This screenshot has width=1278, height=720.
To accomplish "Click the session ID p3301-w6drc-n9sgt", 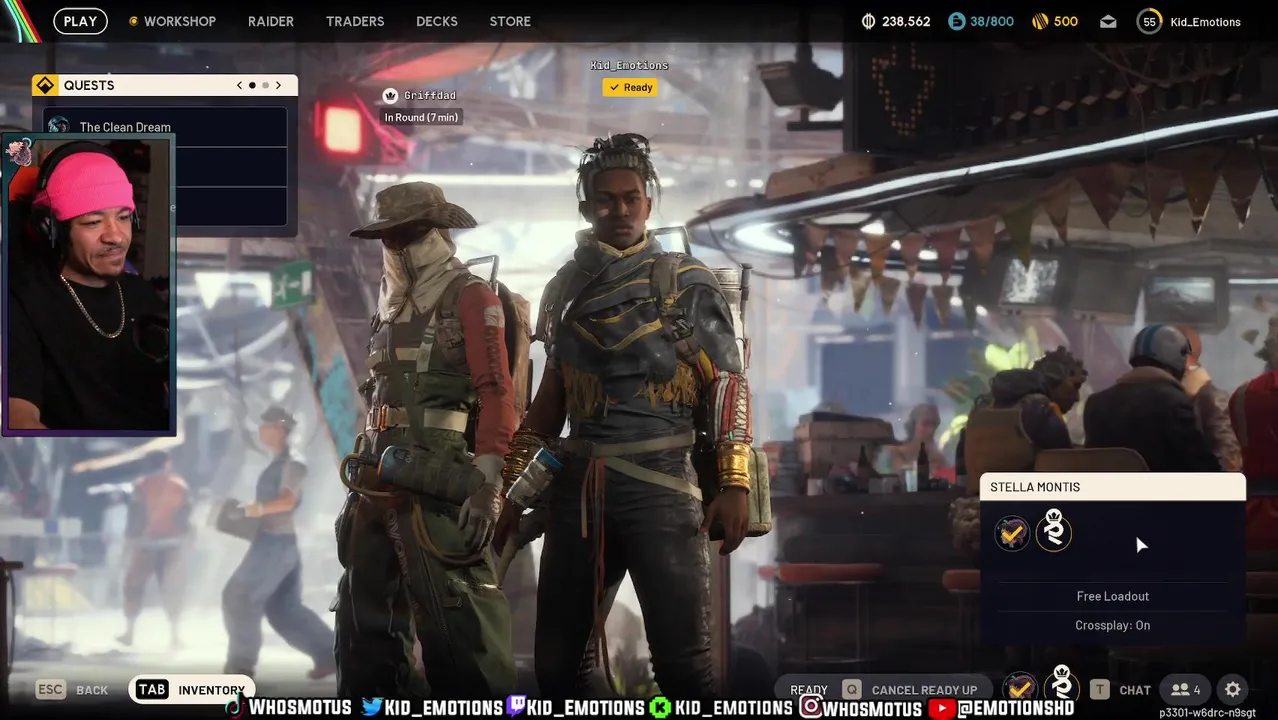I will click(x=1207, y=713).
